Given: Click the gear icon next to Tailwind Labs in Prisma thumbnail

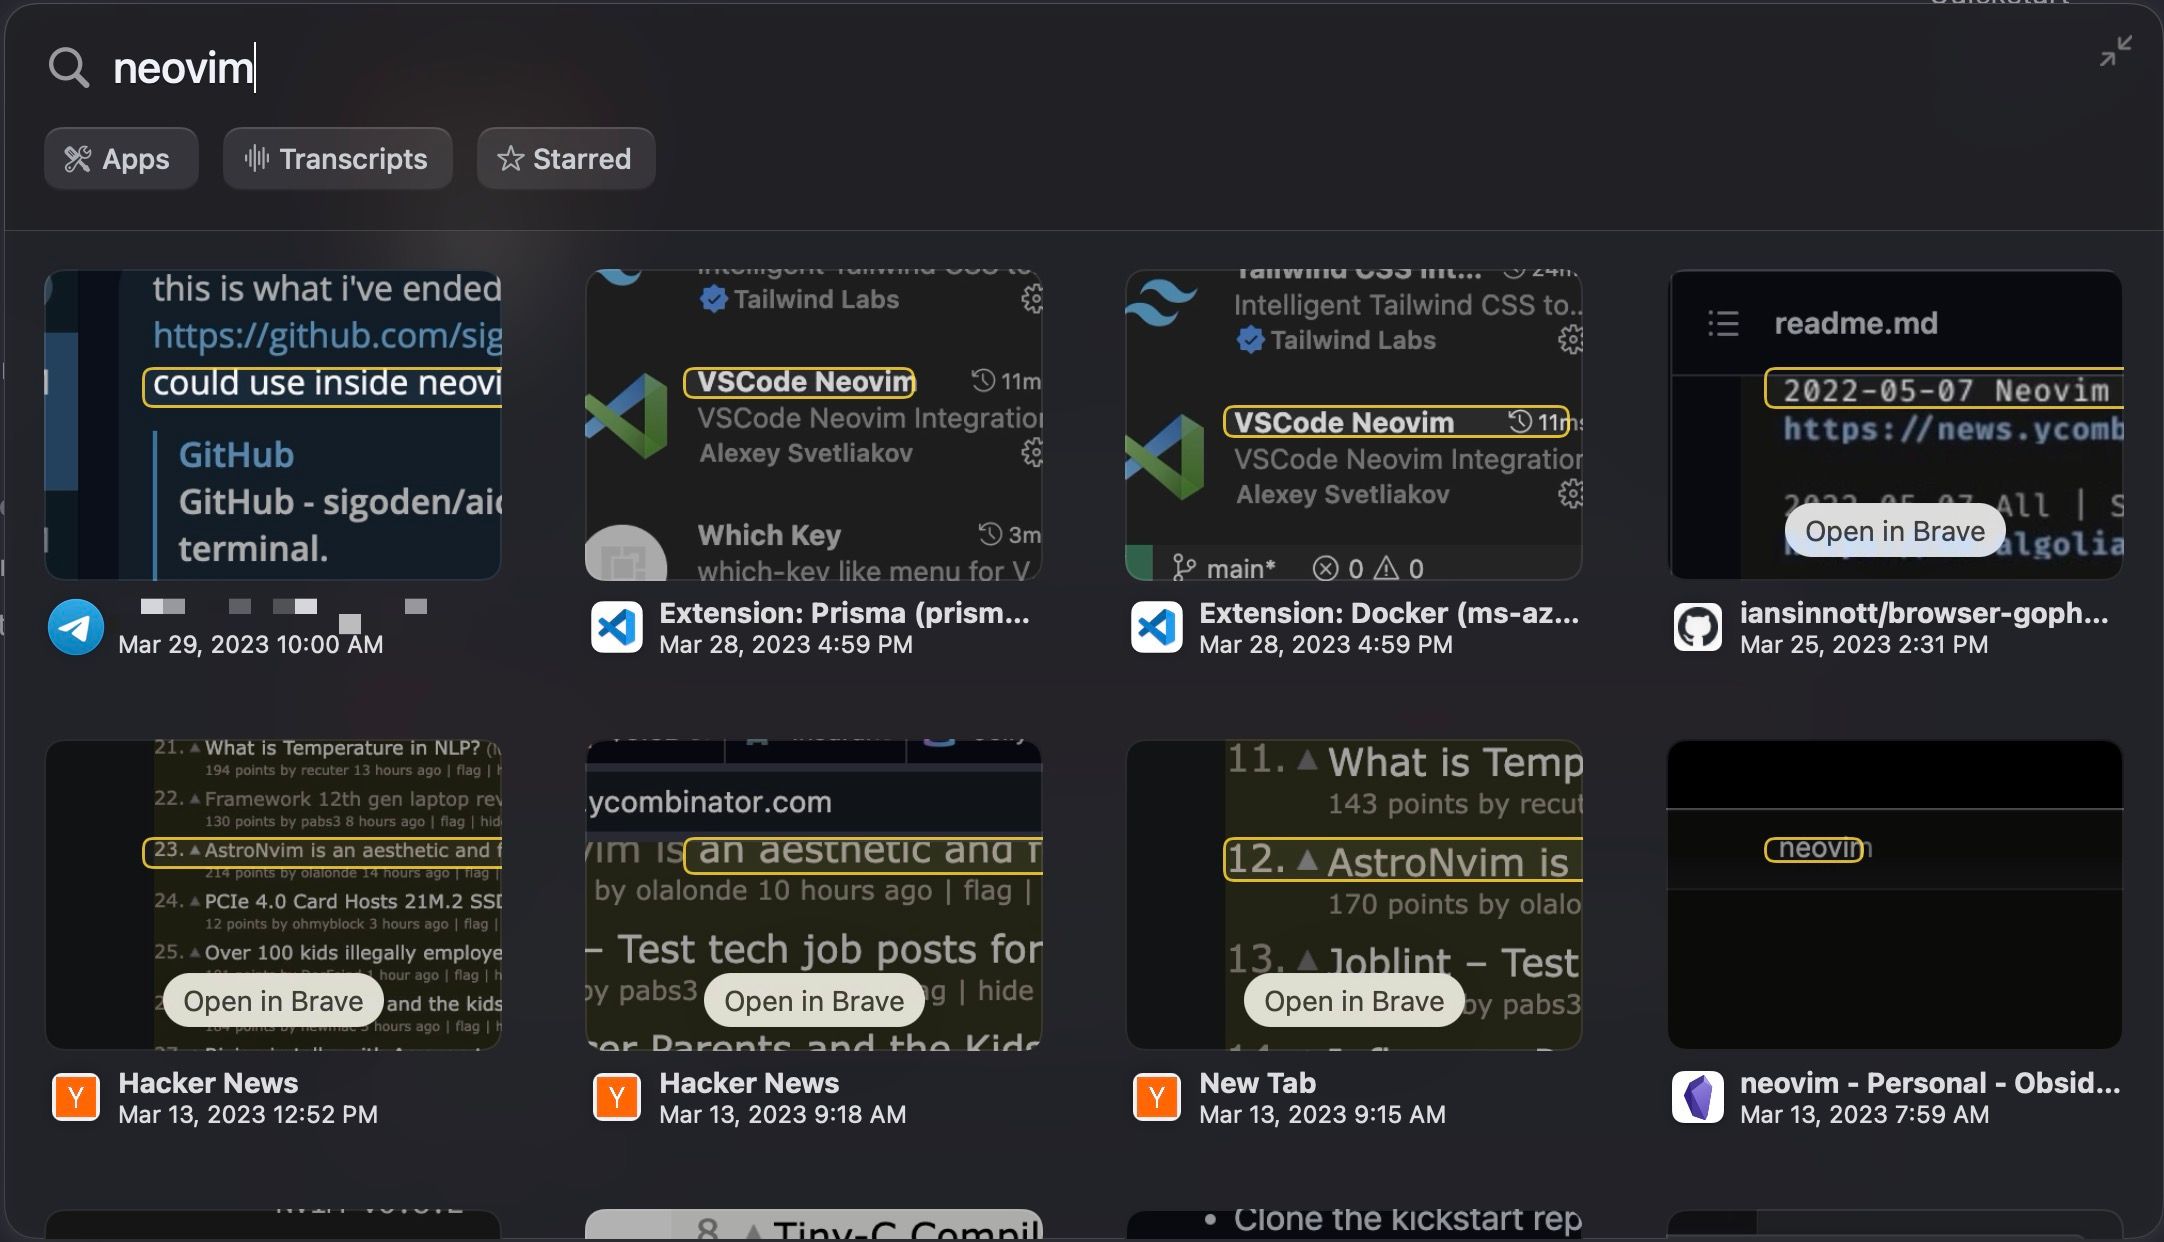Looking at the screenshot, I should tap(1031, 299).
